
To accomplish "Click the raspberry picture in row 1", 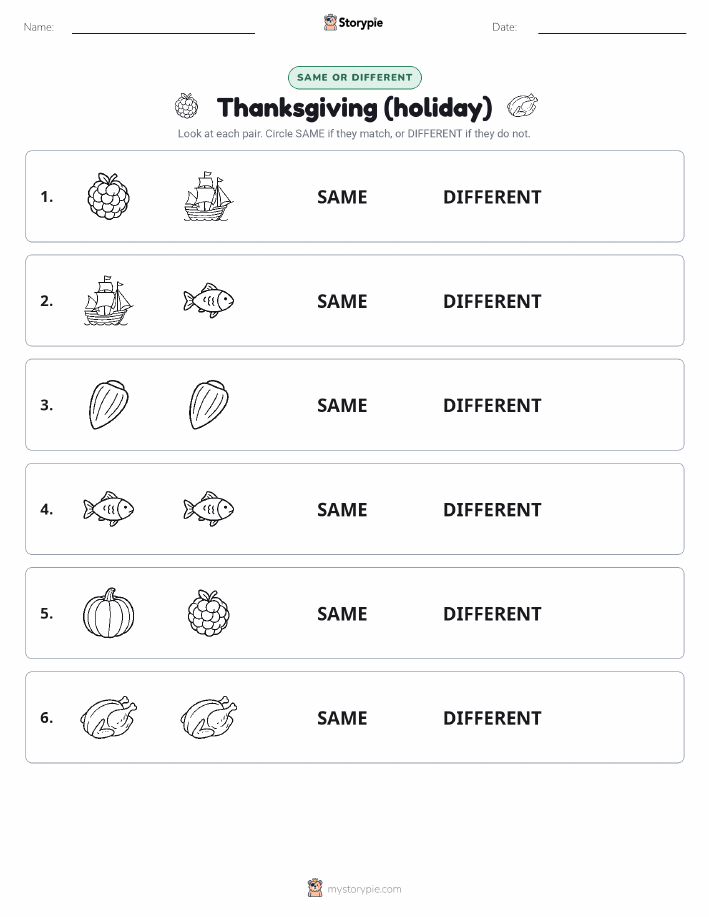I will pos(108,196).
